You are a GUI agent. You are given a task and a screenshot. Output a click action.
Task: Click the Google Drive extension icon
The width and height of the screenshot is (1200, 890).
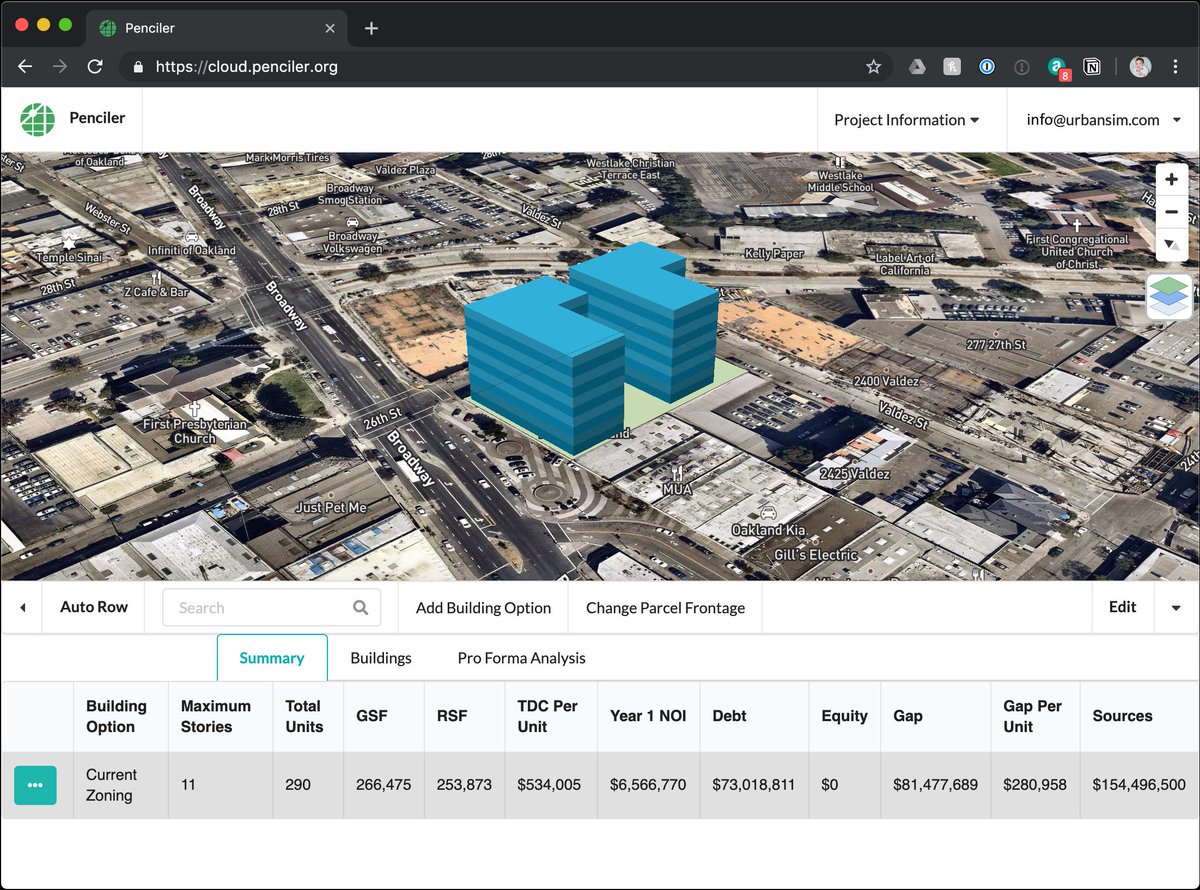(917, 67)
